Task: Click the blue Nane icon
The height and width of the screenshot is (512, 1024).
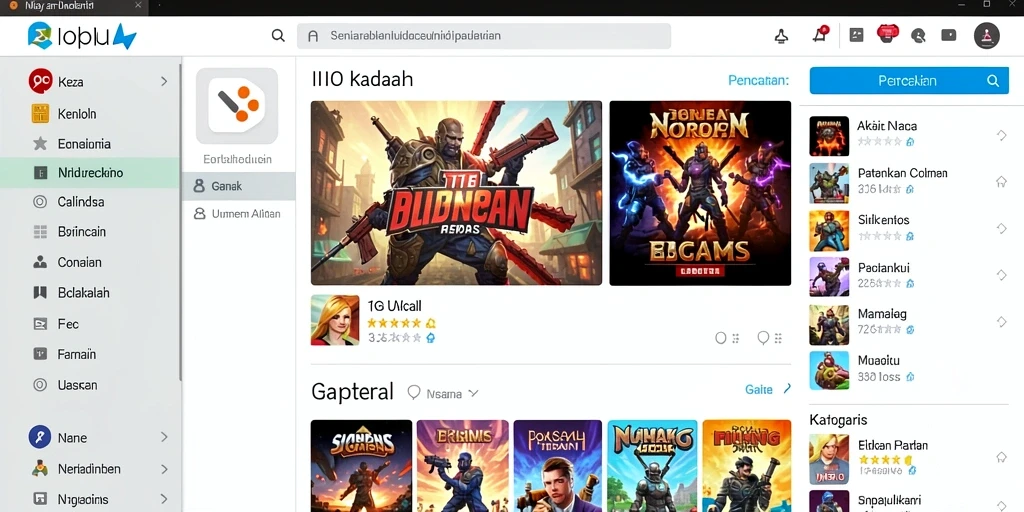Action: pos(40,437)
